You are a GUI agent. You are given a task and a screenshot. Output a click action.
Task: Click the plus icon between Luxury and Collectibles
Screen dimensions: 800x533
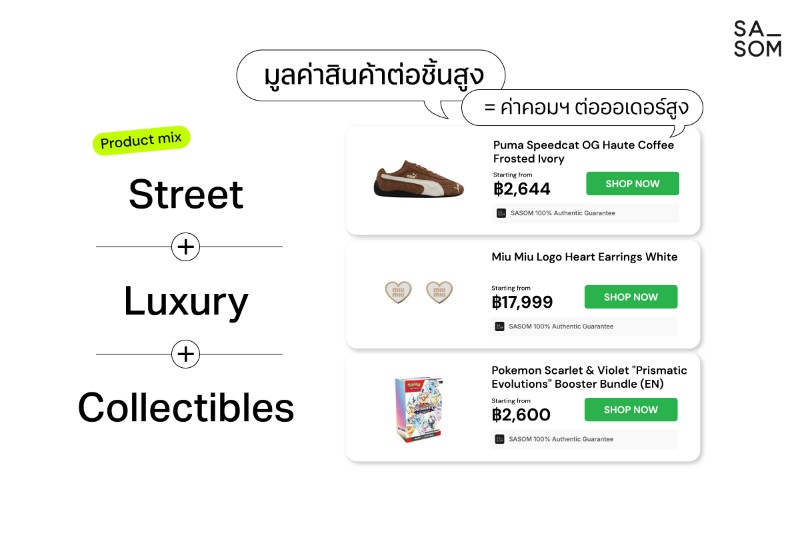coord(185,354)
